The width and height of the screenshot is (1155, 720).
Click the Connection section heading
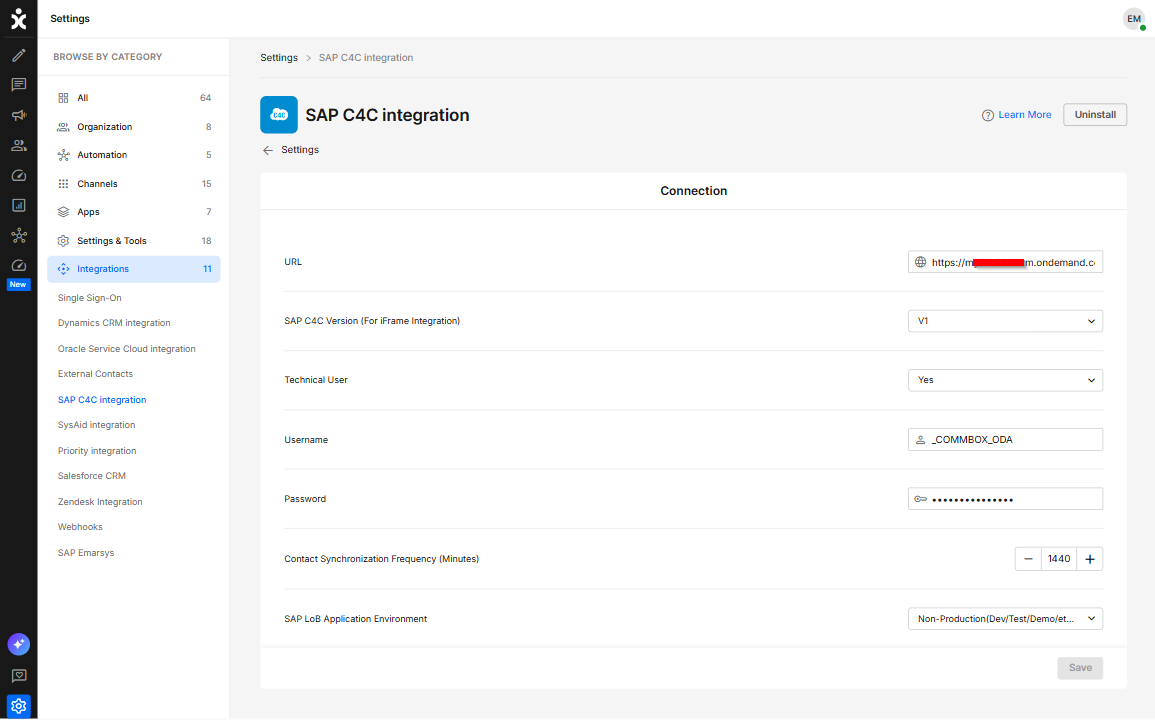(693, 191)
